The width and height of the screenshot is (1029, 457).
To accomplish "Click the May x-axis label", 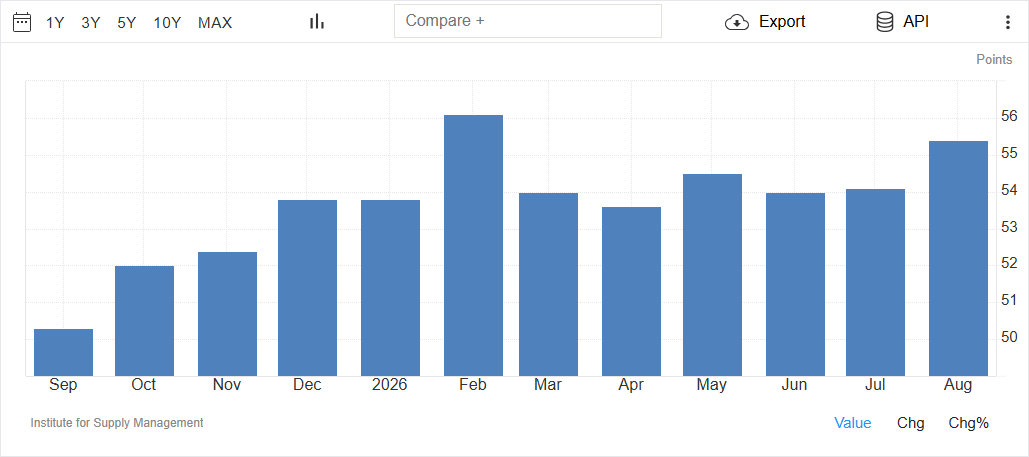I will coord(712,386).
